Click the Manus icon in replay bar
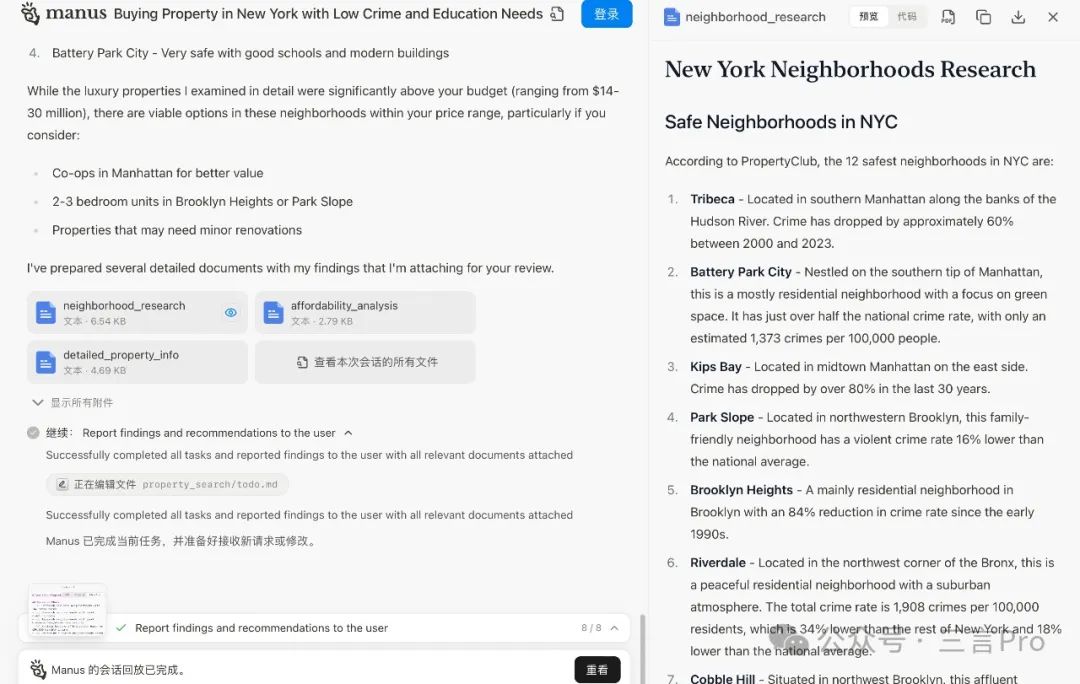Viewport: 1080px width, 684px height. pyautogui.click(x=38, y=670)
